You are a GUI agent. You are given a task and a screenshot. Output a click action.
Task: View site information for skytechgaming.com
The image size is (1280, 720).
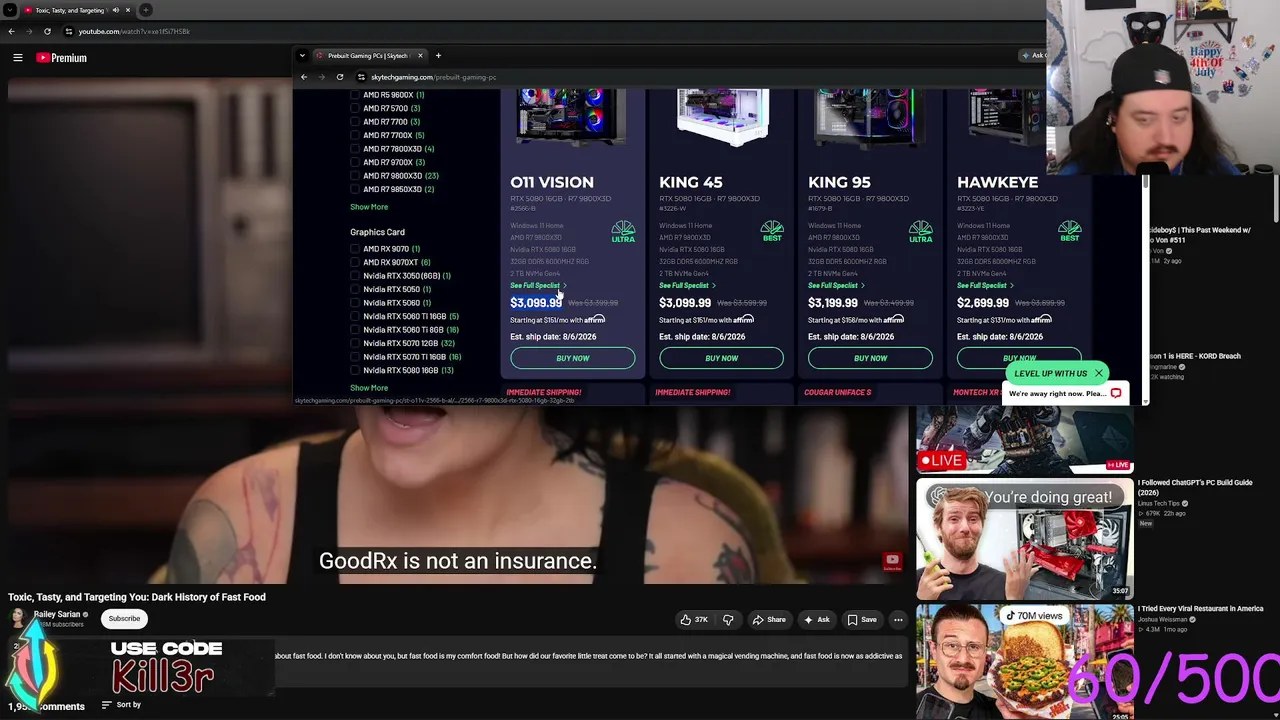tap(361, 77)
